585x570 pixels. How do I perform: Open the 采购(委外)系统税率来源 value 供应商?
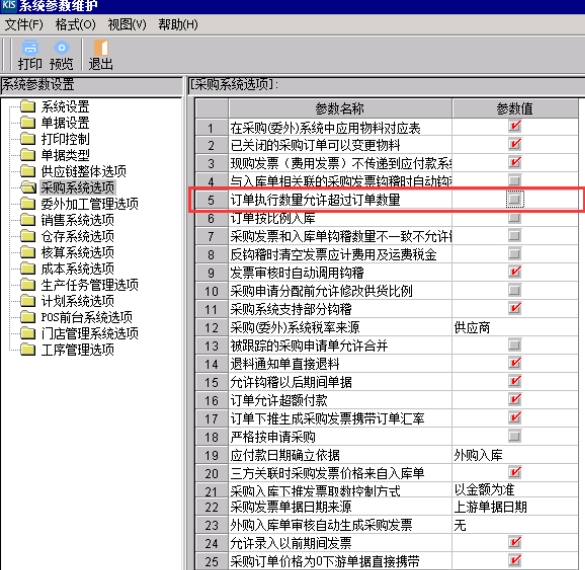click(x=515, y=328)
